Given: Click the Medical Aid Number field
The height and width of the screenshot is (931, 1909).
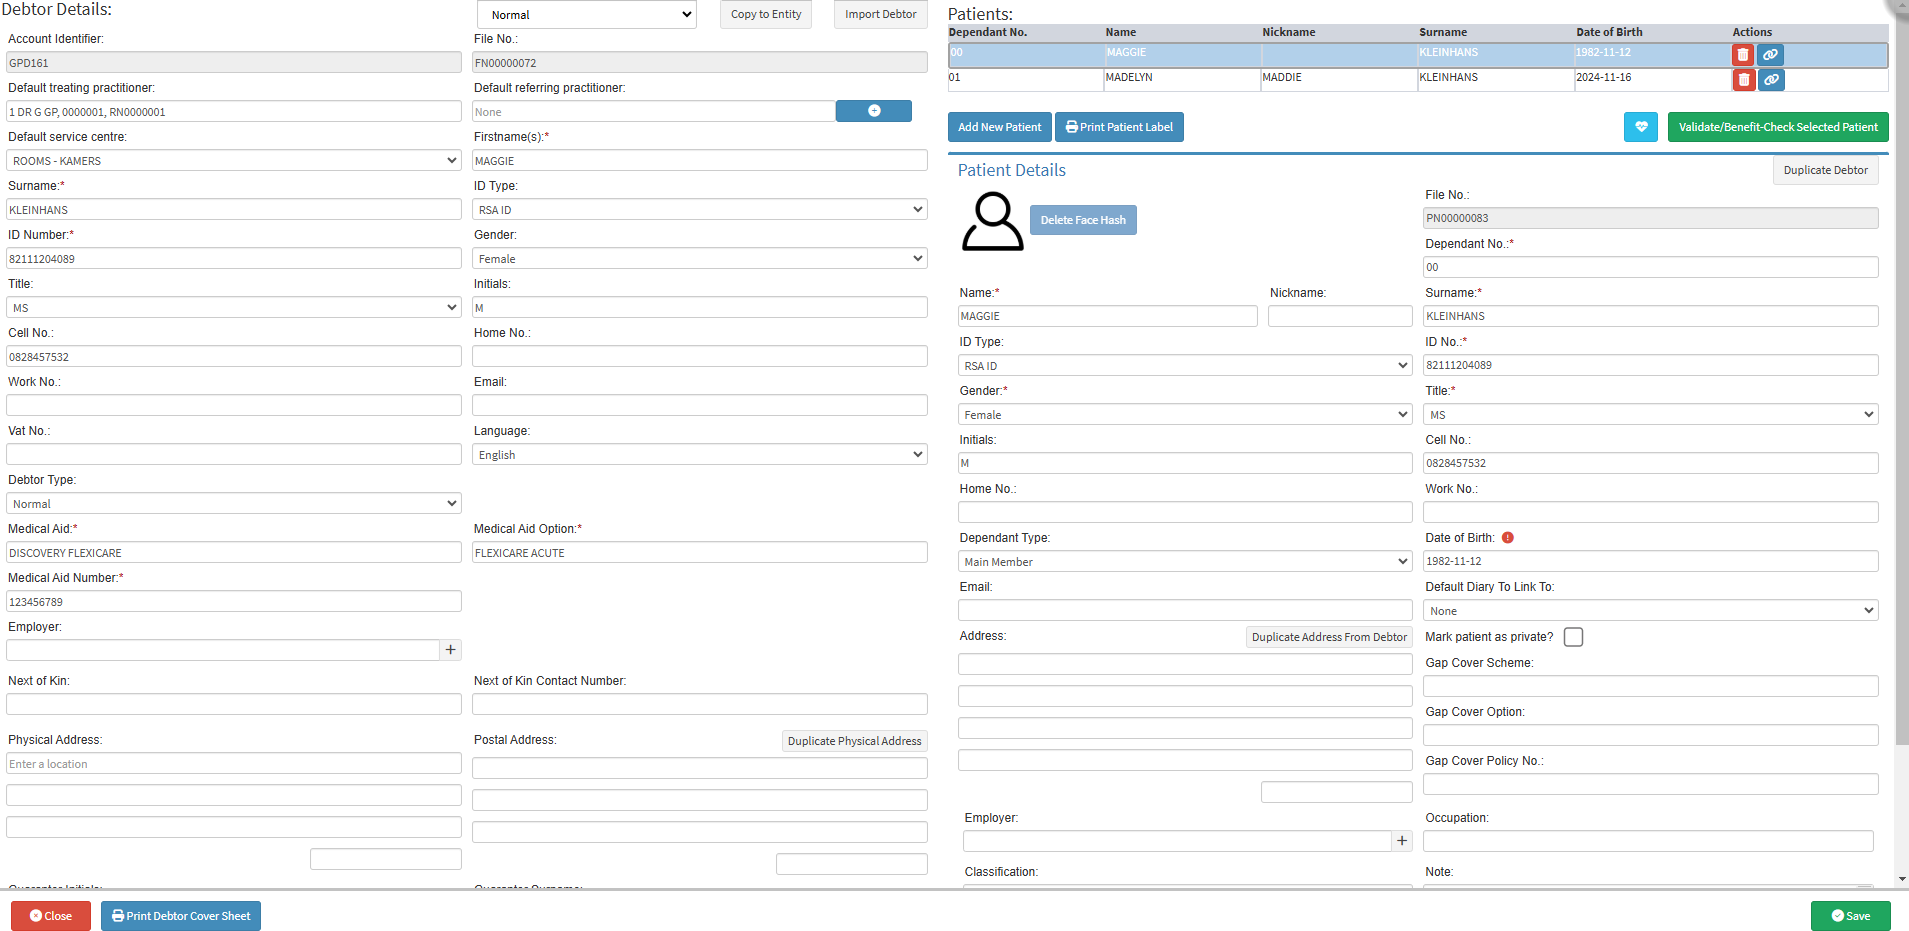Looking at the screenshot, I should [x=234, y=601].
